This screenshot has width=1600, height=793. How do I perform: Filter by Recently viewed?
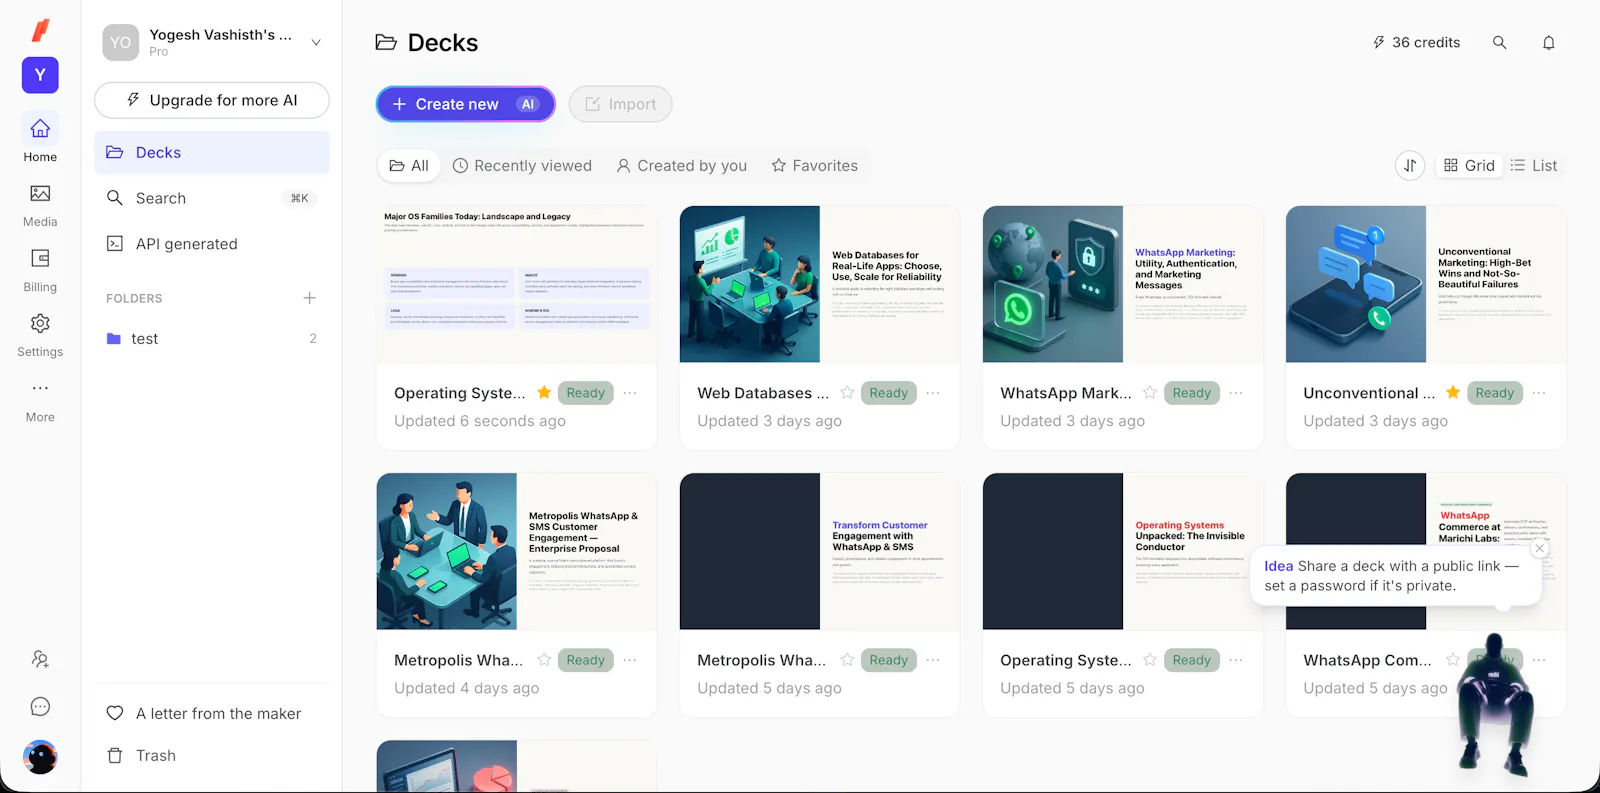click(x=522, y=166)
